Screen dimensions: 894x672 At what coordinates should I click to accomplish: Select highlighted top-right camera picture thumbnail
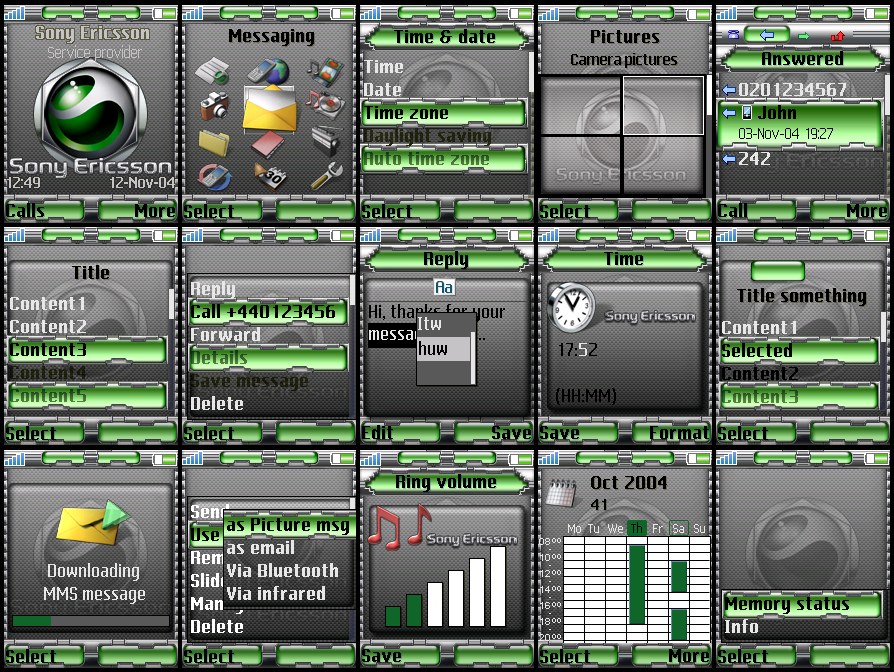663,105
